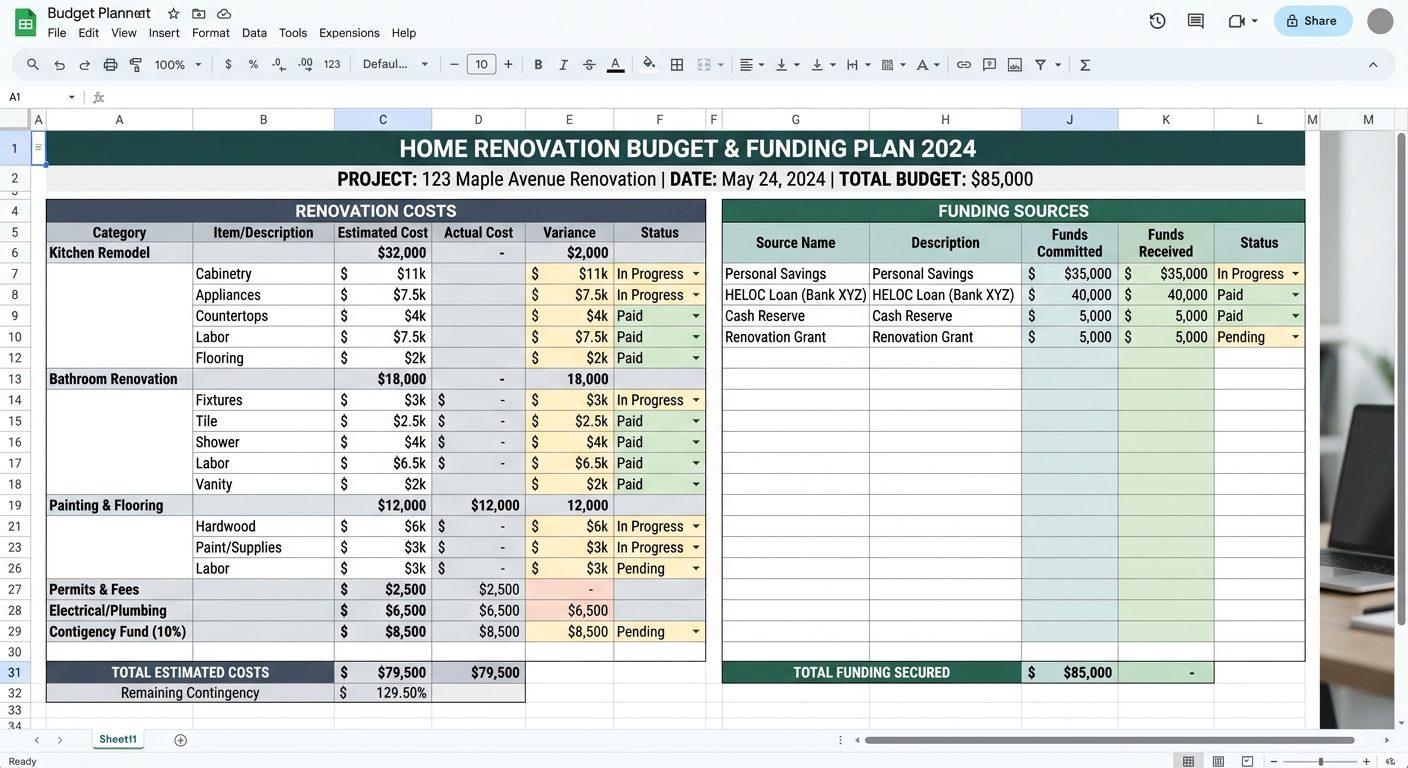Select the row 31 header
Image resolution: width=1408 pixels, height=768 pixels.
15,672
